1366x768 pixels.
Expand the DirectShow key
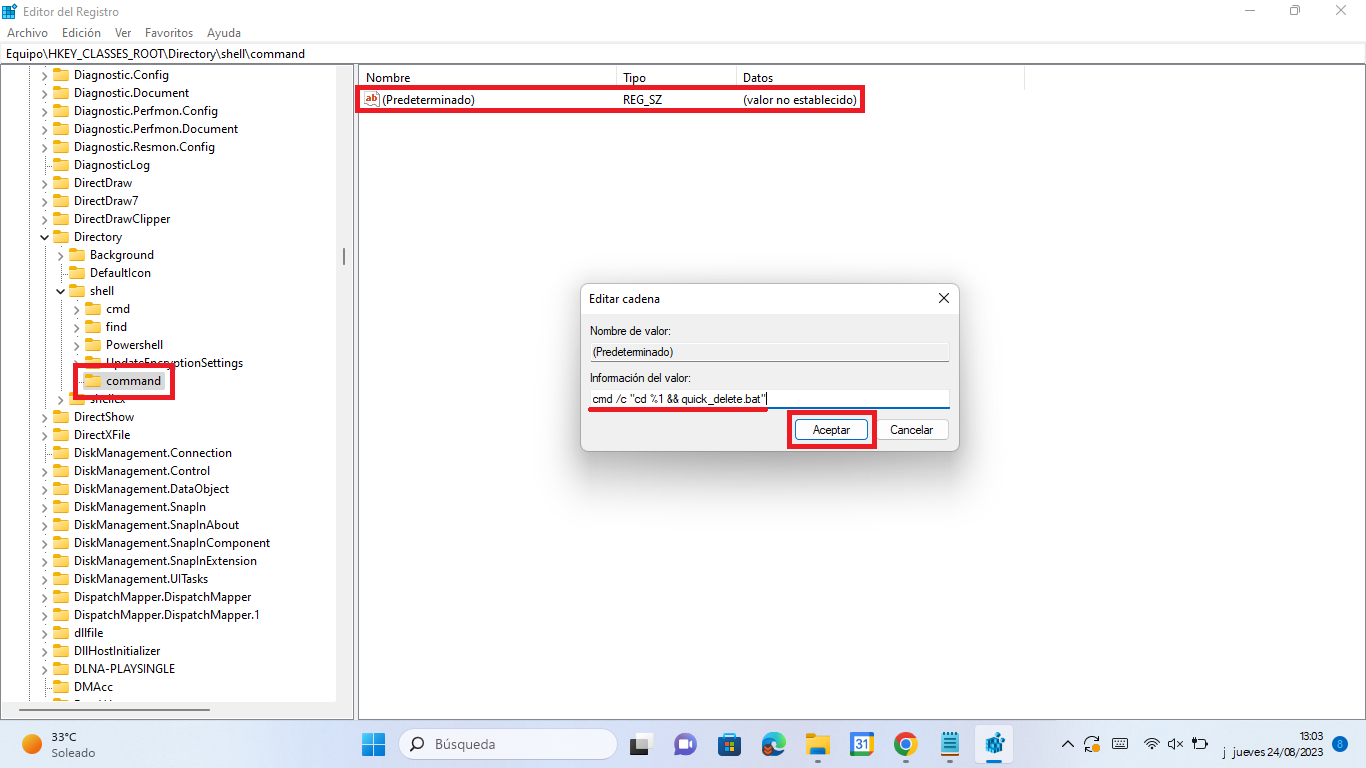44,417
